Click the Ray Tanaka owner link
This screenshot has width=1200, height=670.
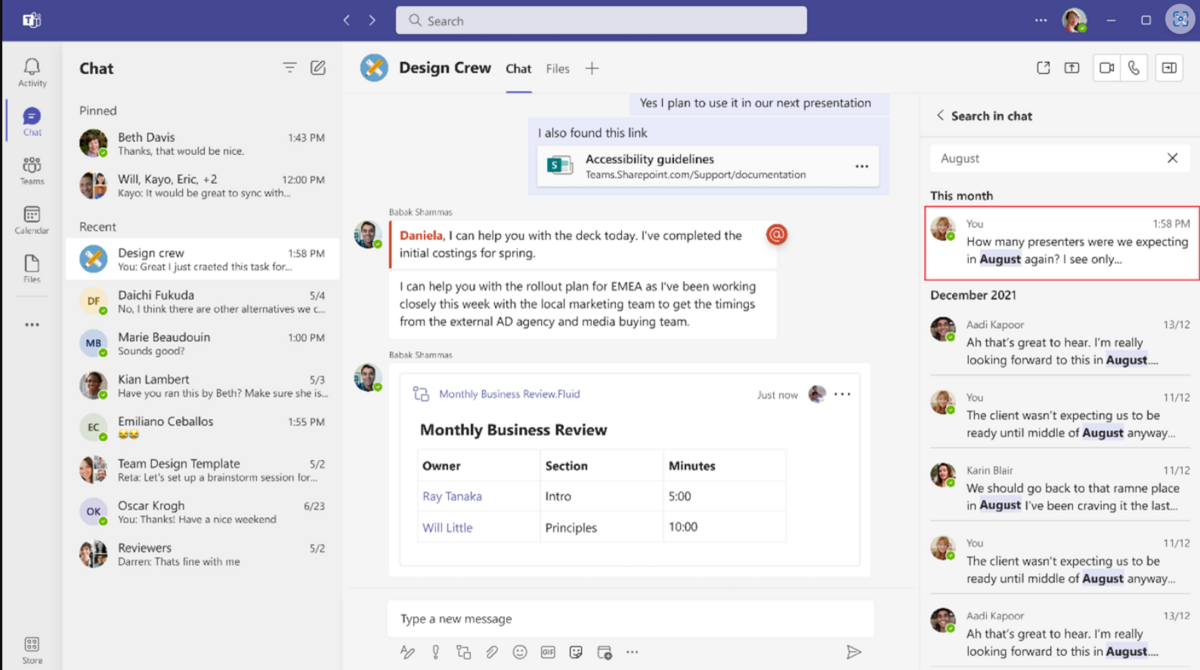click(451, 496)
